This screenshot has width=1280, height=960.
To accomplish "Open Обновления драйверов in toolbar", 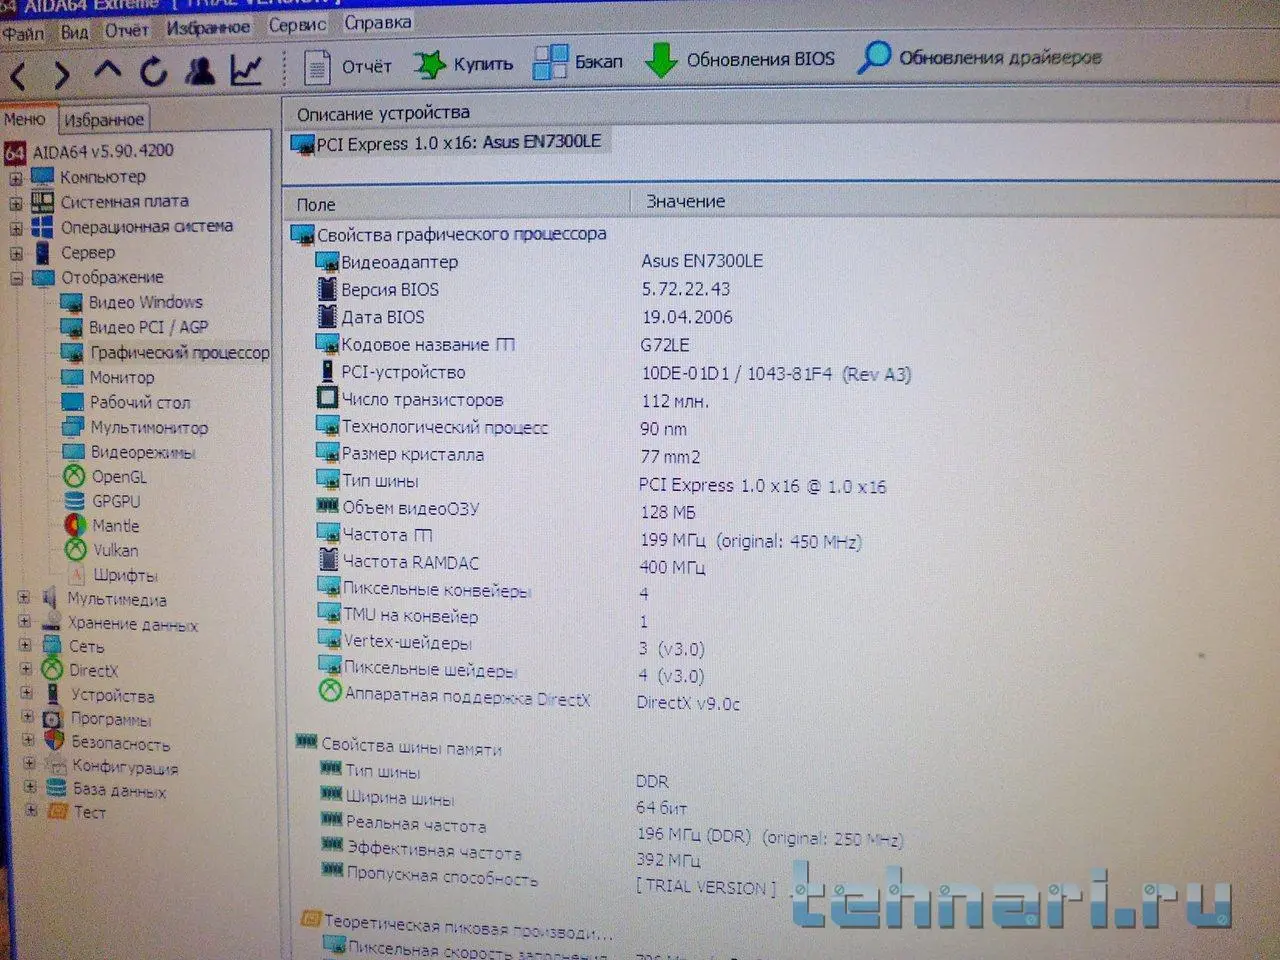I will click(x=980, y=57).
